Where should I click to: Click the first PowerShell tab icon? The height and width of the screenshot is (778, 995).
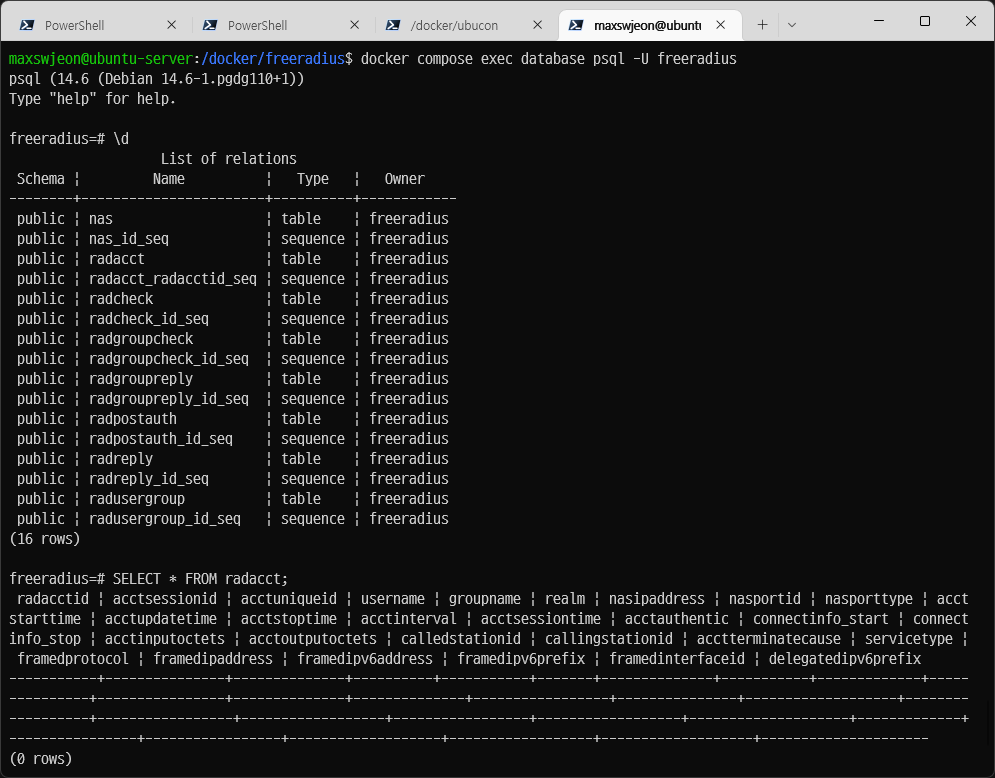tap(28, 25)
